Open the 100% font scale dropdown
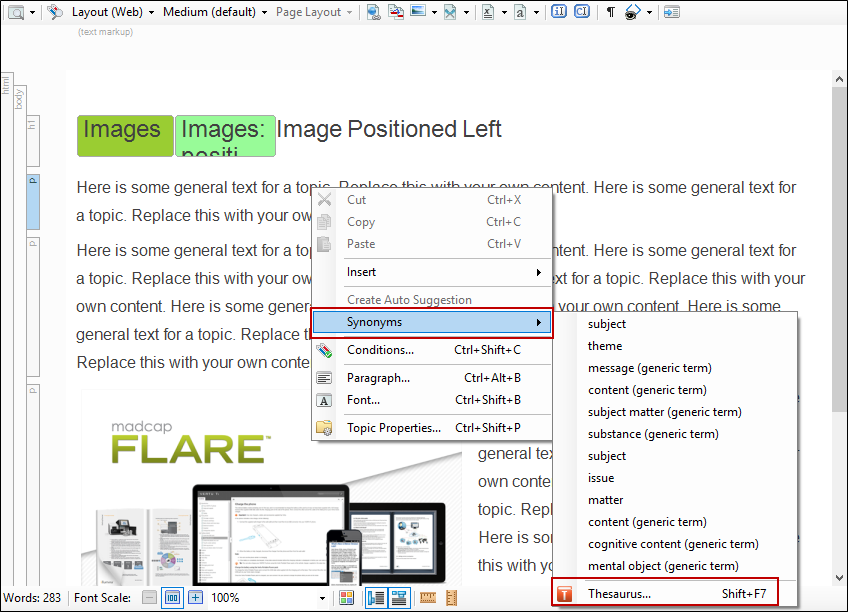 322,598
